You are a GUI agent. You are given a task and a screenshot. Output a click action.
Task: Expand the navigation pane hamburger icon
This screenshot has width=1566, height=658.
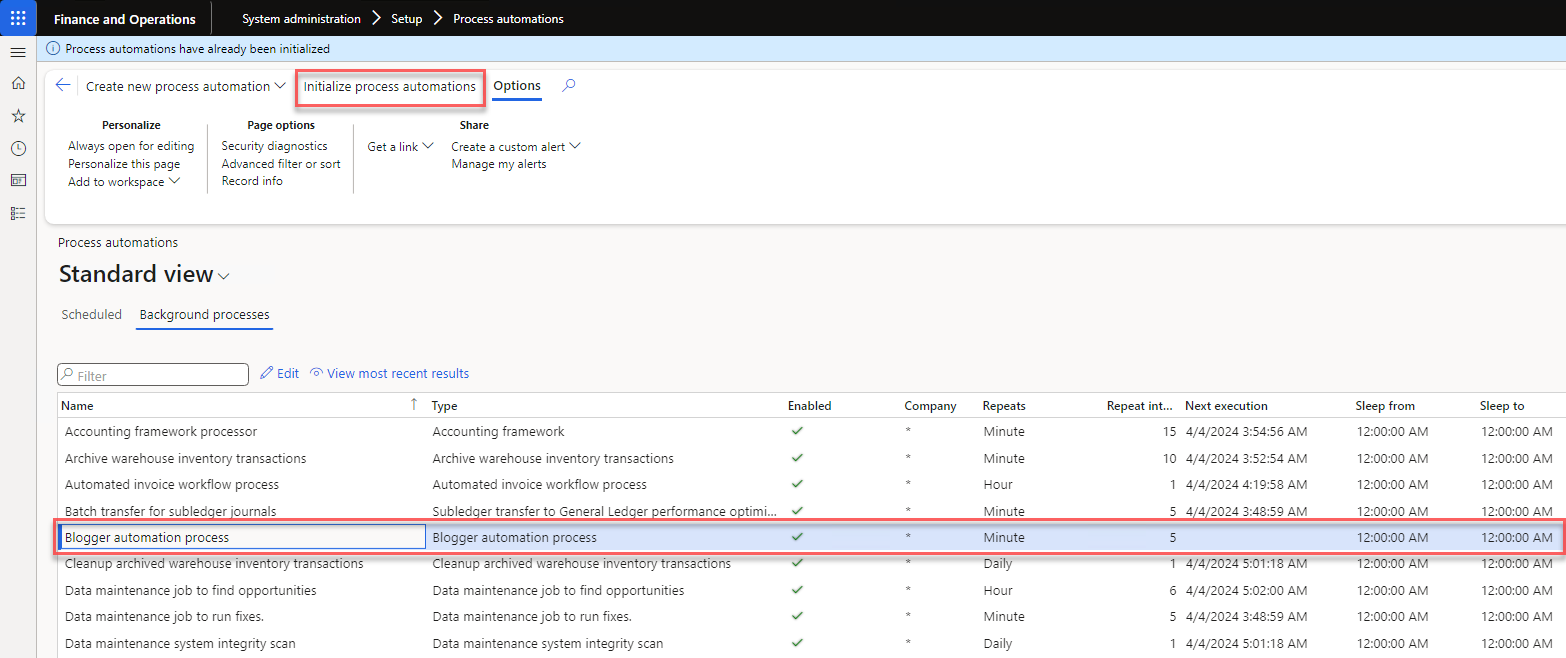18,52
